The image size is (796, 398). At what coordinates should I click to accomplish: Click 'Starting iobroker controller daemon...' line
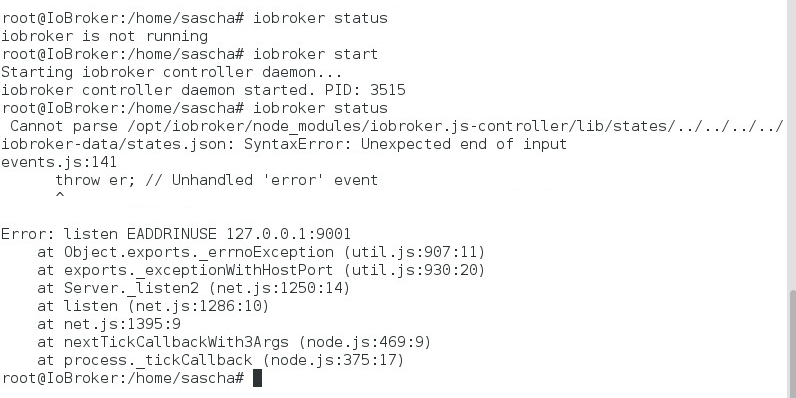(x=172, y=72)
